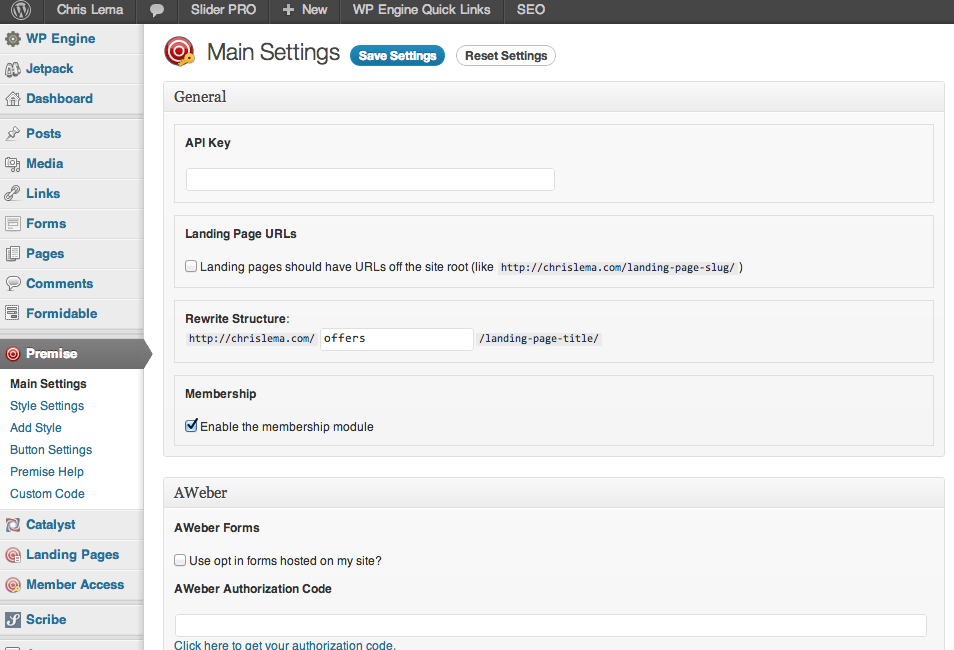The width and height of the screenshot is (954, 650).
Task: Go to Button Settings under Premise
Action: pyautogui.click(x=51, y=450)
